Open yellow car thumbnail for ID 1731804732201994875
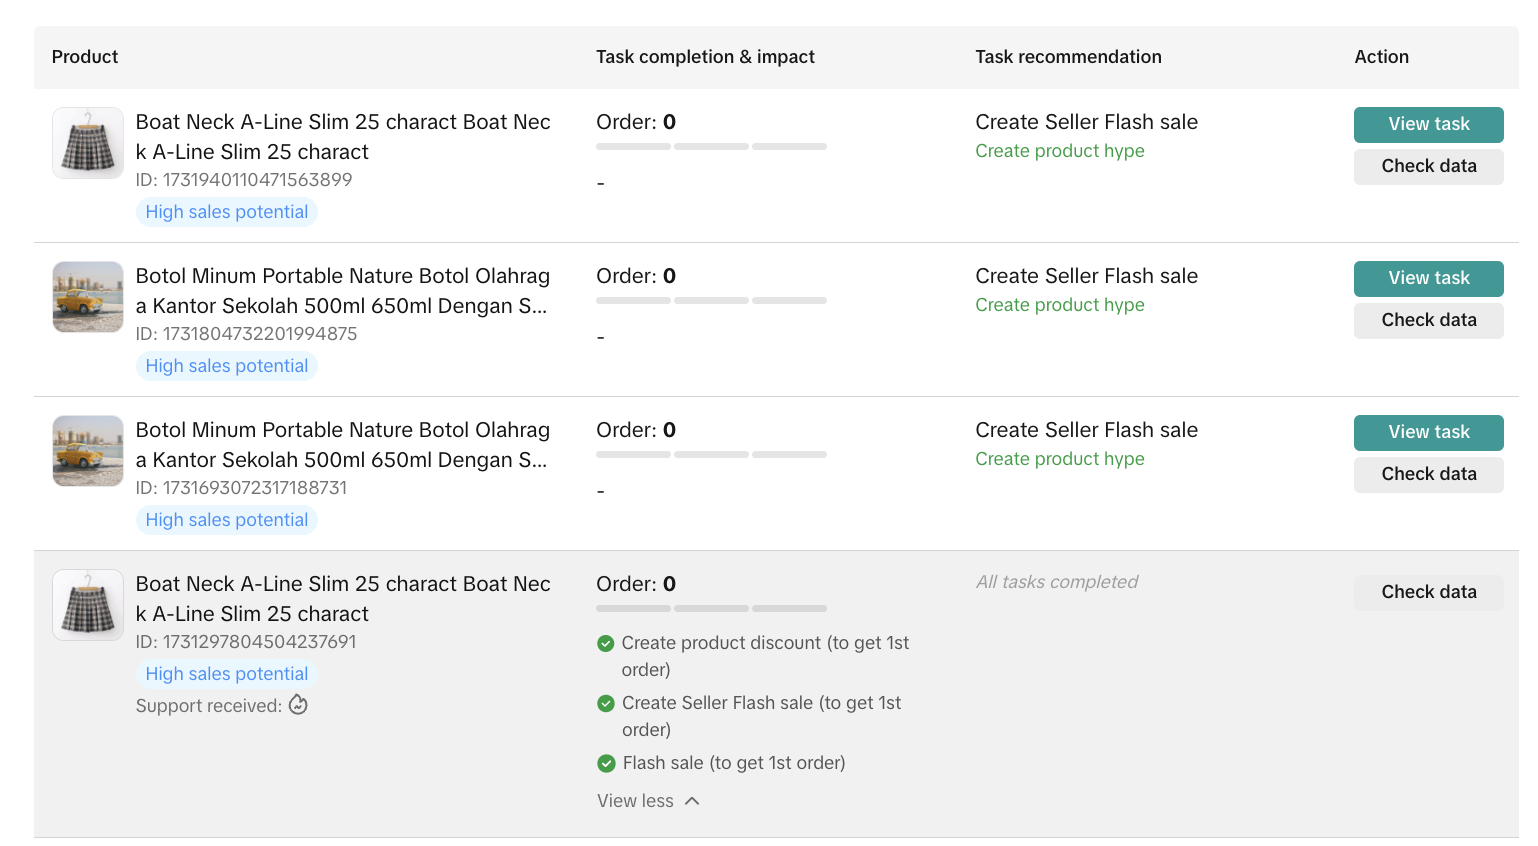This screenshot has height=846, width=1538. [88, 297]
